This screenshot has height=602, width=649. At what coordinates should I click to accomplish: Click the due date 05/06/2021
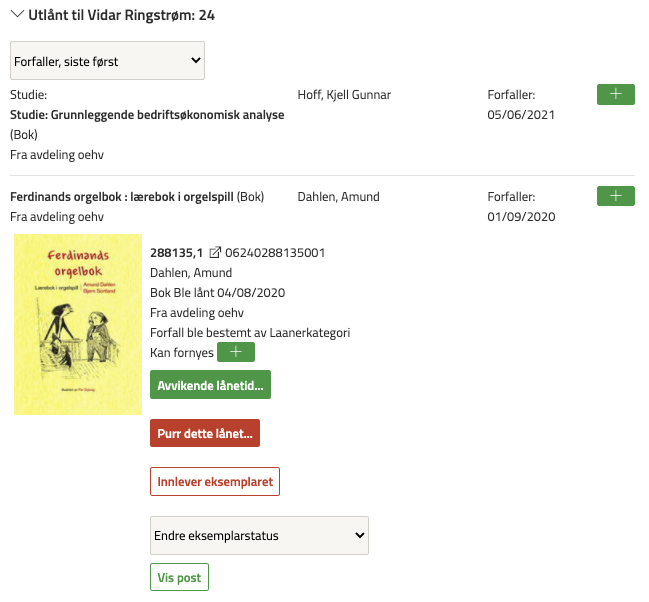(x=521, y=115)
